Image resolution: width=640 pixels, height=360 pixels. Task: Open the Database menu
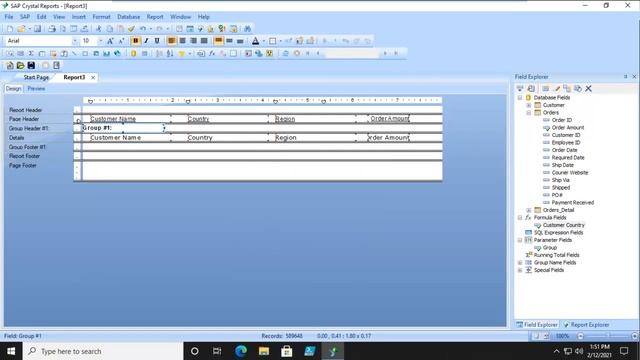coord(129,17)
